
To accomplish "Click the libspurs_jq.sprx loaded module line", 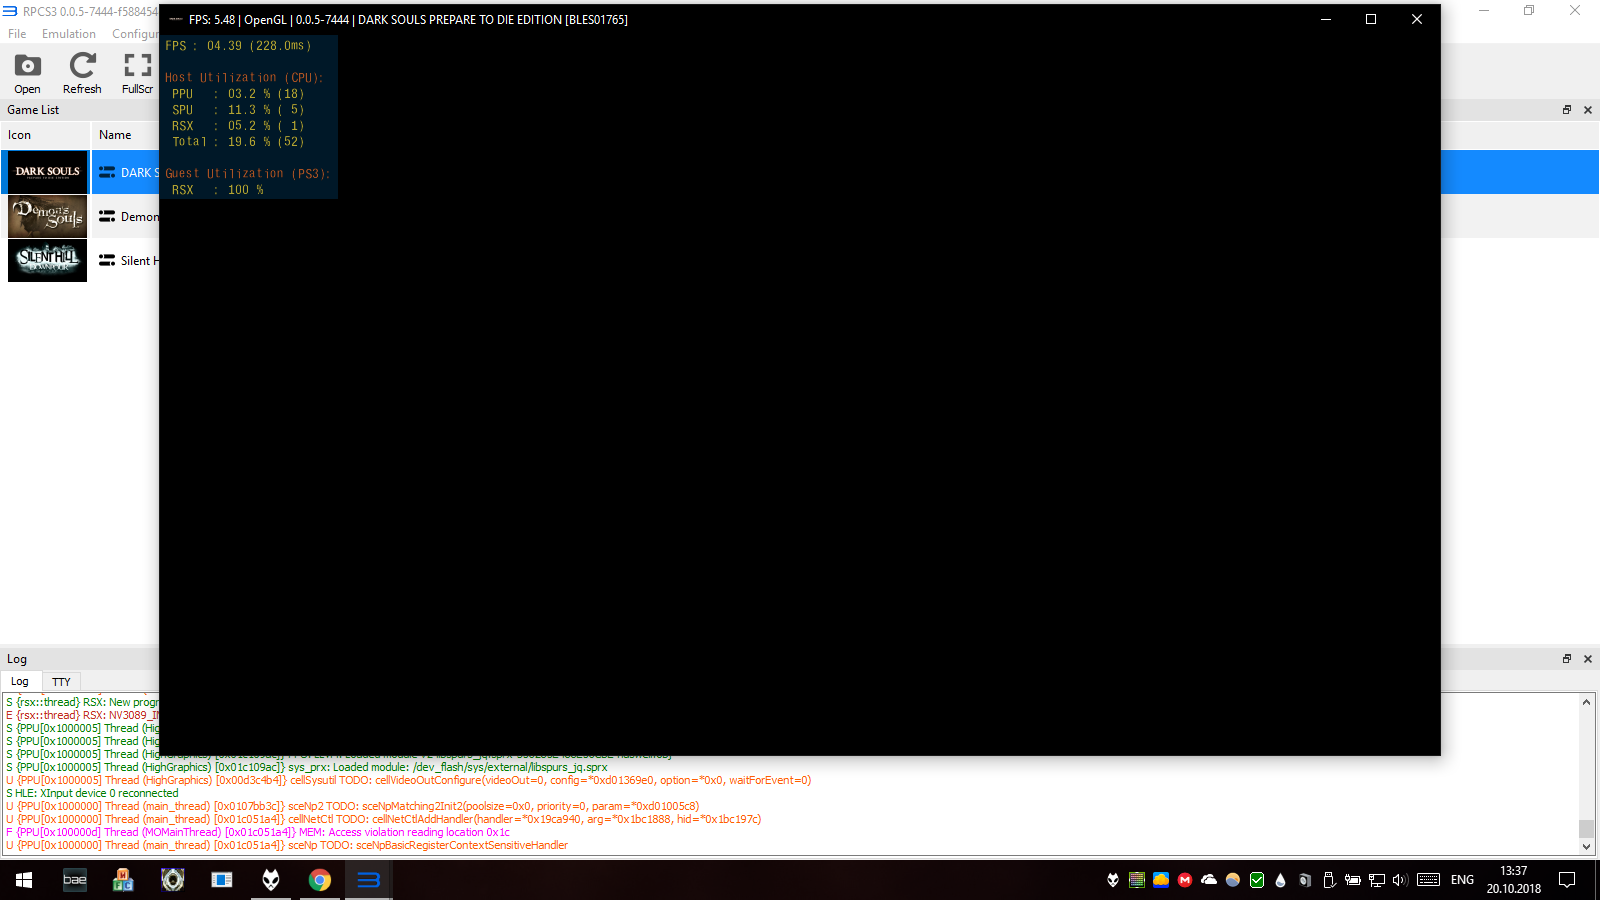I will point(306,767).
